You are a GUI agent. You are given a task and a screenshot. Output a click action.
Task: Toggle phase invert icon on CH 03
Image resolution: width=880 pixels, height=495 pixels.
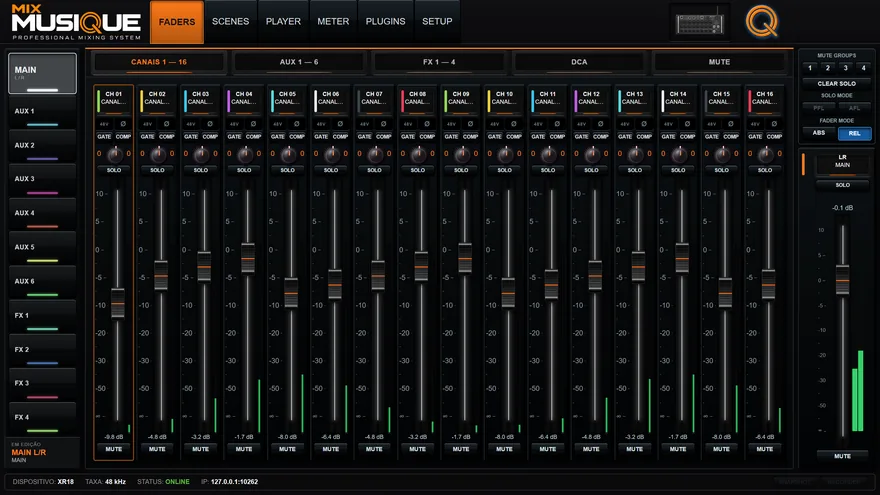tap(210, 123)
